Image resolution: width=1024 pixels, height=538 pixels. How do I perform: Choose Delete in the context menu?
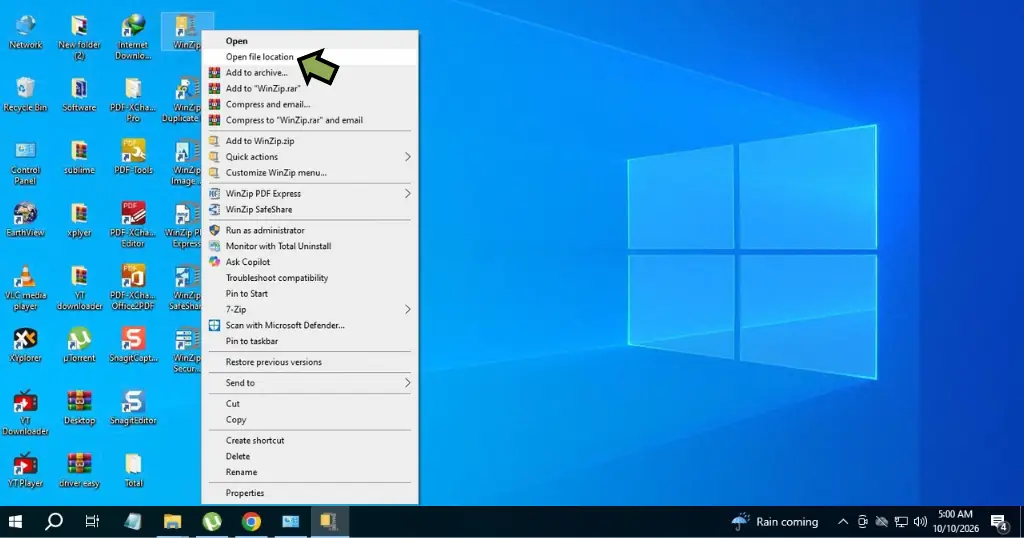coord(310,456)
